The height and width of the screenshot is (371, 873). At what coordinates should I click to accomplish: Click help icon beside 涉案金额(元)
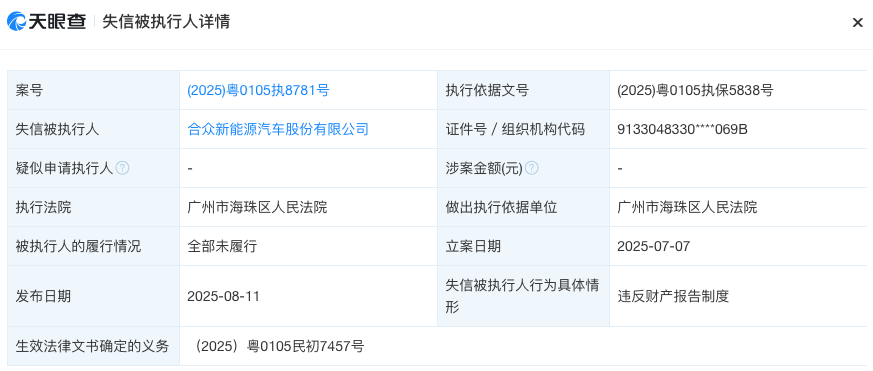(532, 168)
